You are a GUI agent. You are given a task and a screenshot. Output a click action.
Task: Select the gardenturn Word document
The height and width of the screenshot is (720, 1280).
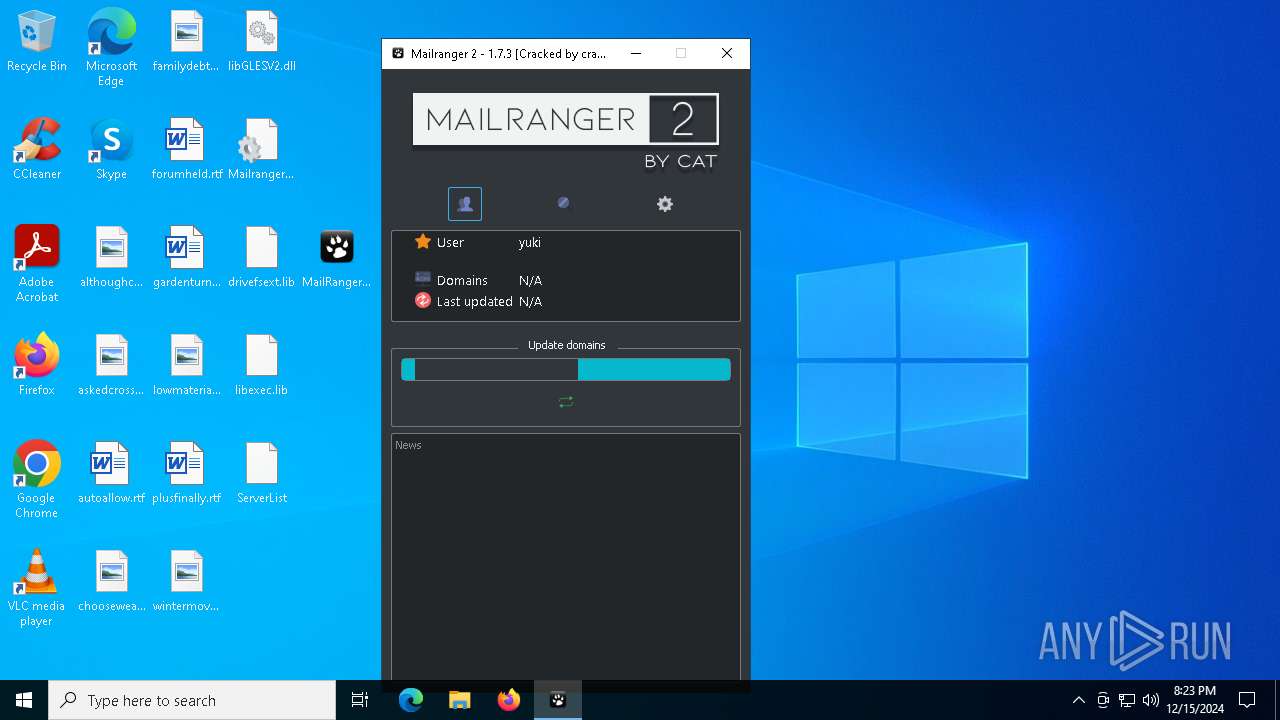click(x=186, y=258)
